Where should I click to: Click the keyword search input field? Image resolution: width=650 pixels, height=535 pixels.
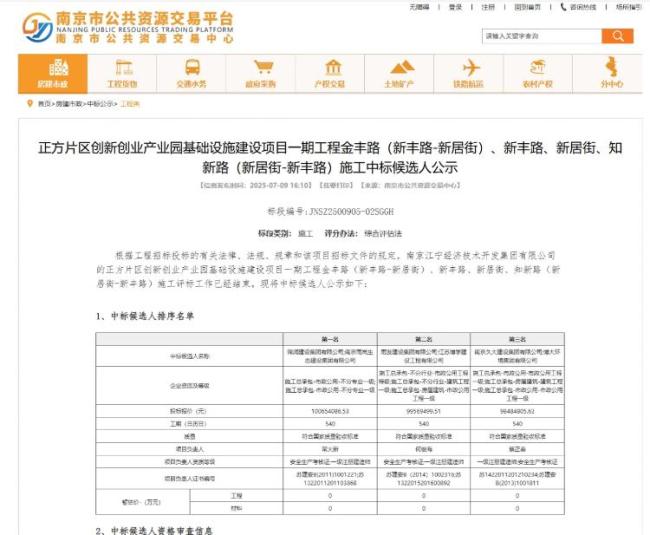540,36
